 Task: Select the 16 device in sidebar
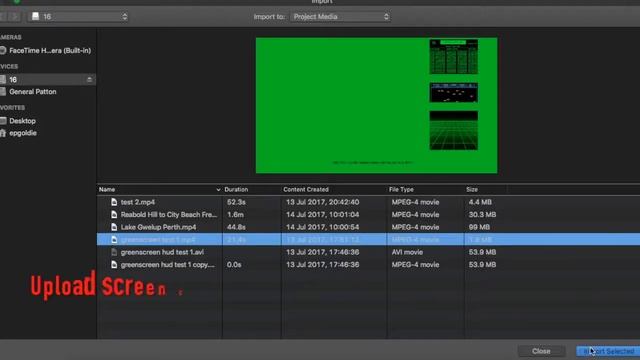48,80
